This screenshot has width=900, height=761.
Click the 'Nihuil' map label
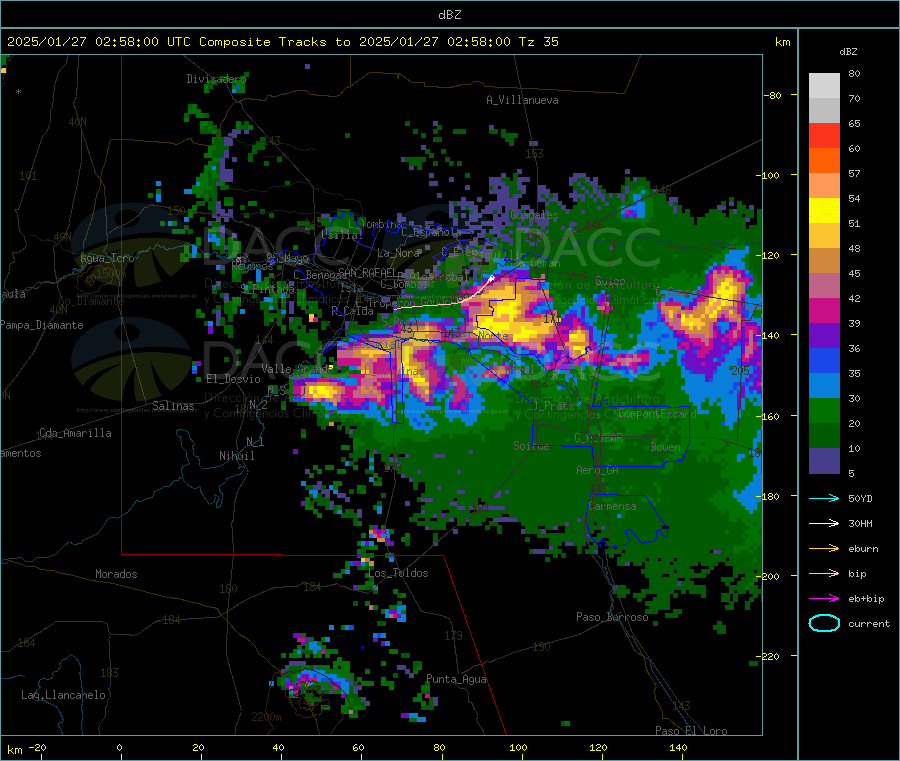pyautogui.click(x=236, y=456)
